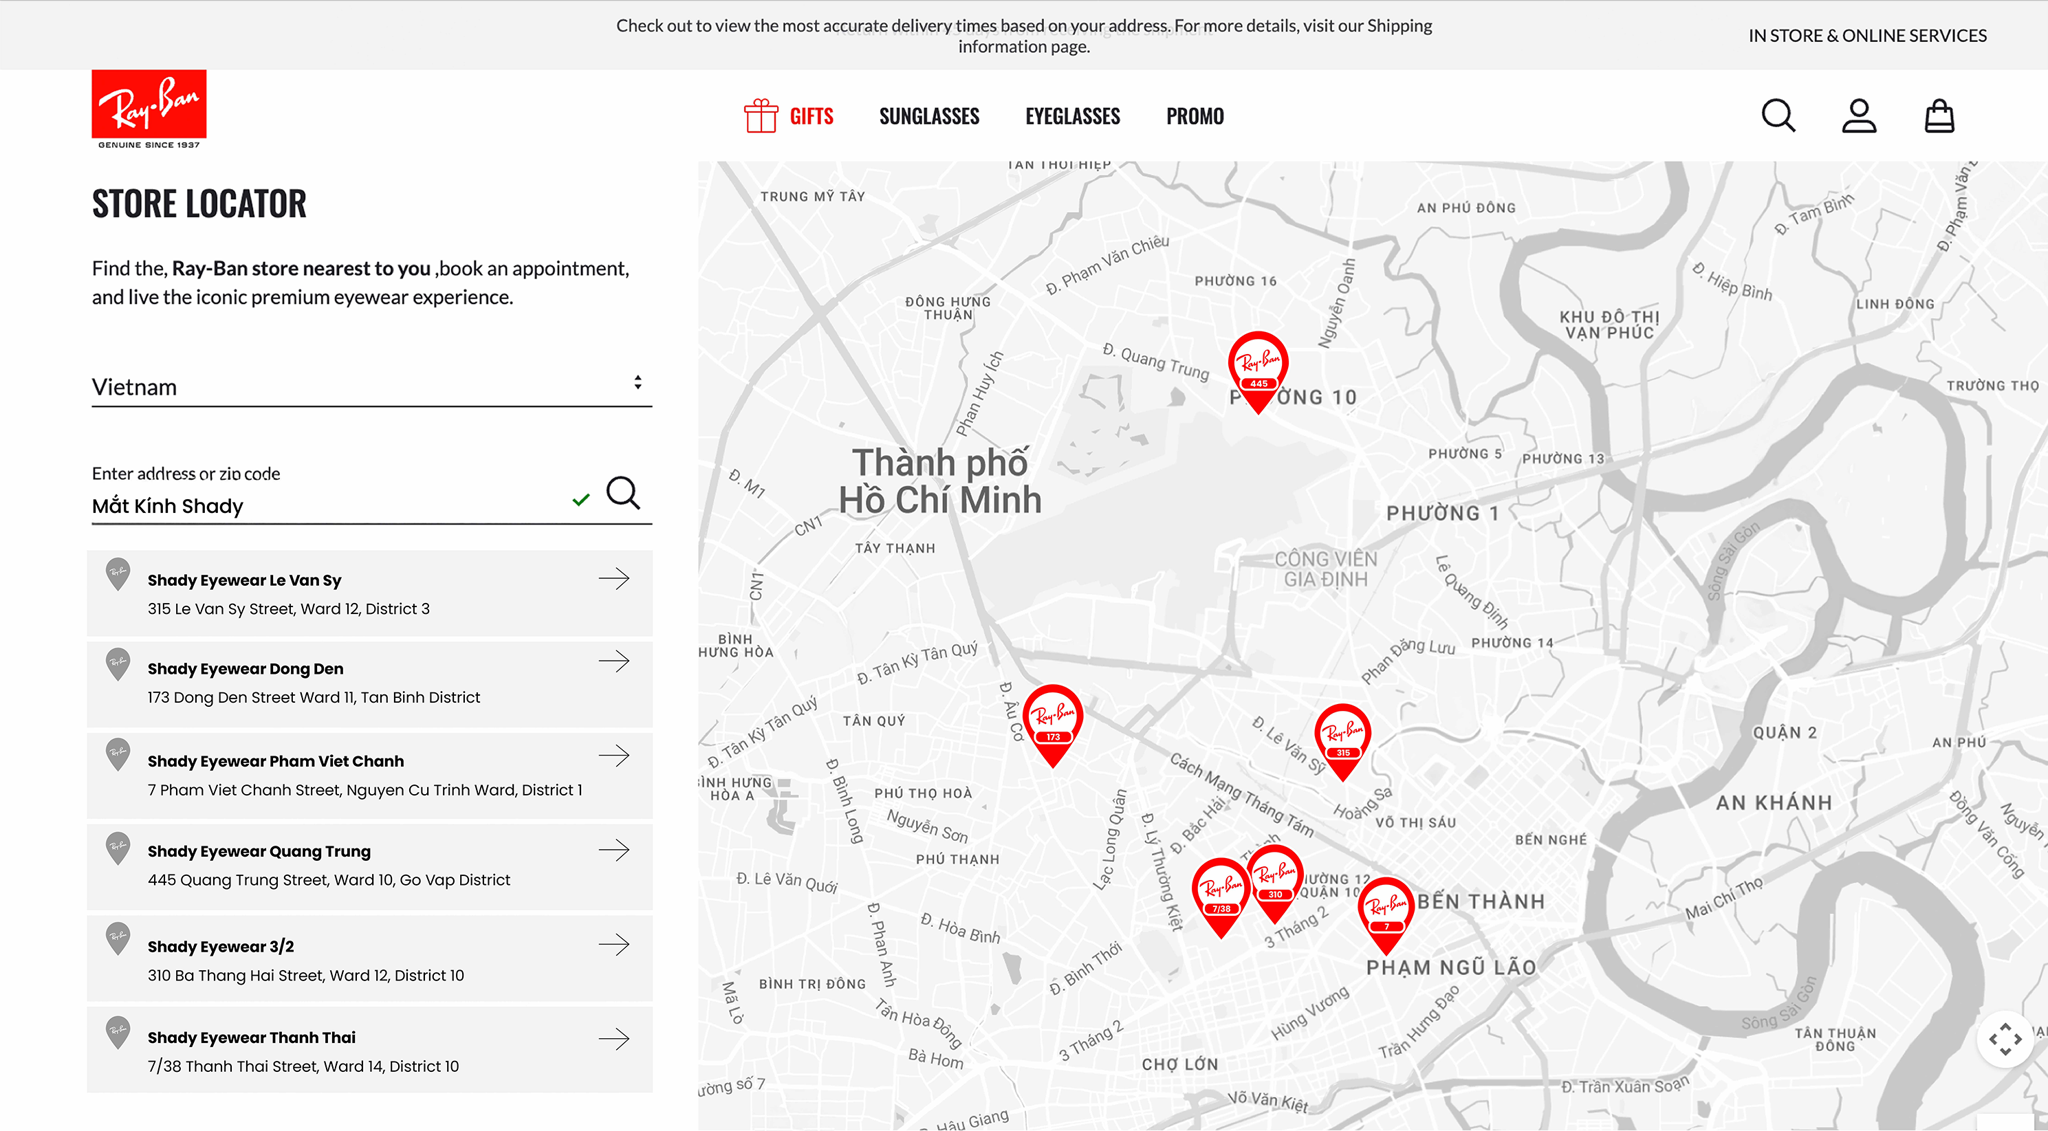Switch to the EYEGLASSES section
Viewport: 2048px width, 1131px height.
click(x=1071, y=115)
